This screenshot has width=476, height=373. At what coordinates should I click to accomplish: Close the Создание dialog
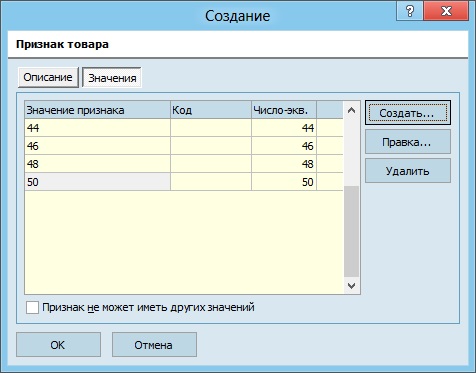[446, 11]
